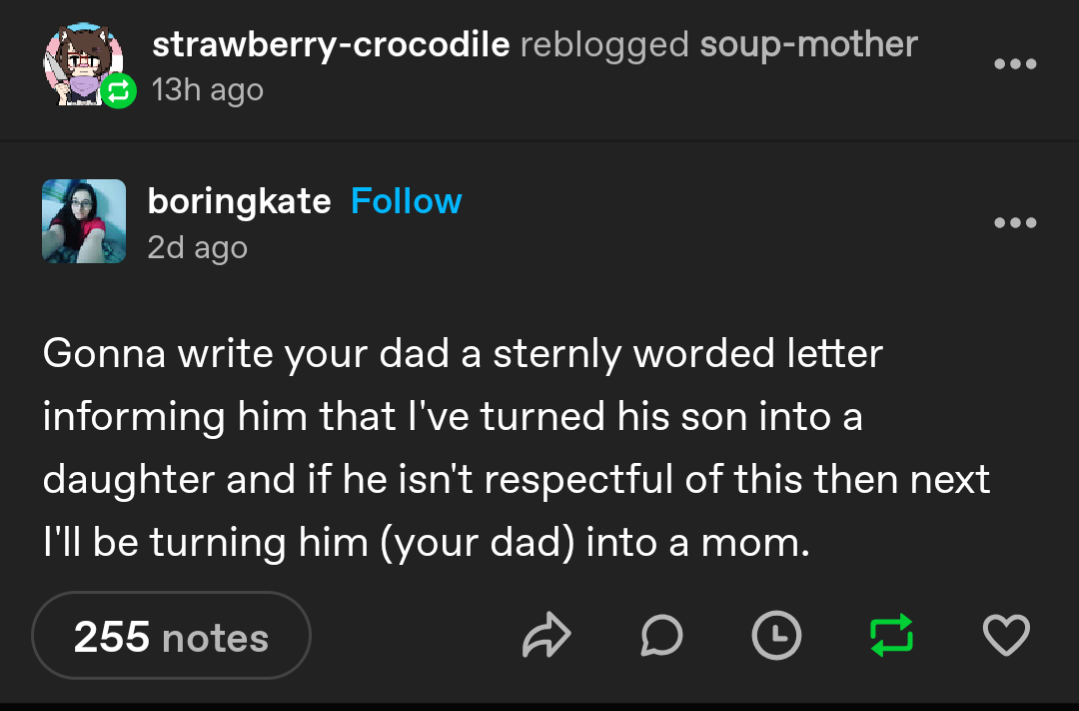Toggle the green reblog button
This screenshot has height=711, width=1079.
tap(892, 637)
